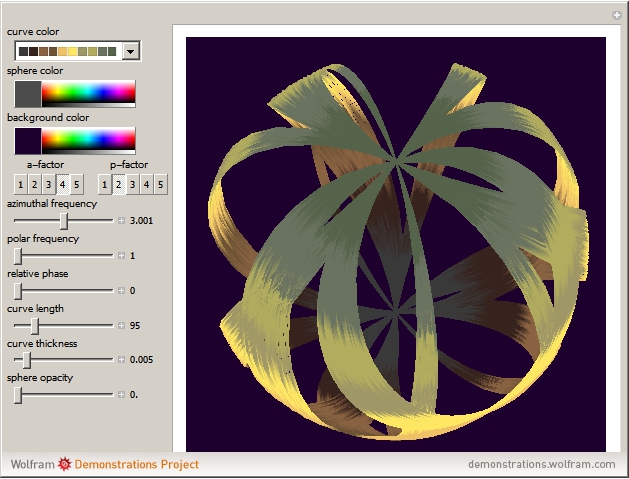
Task: Pick a hue in background color spectrum
Action: click(89, 141)
